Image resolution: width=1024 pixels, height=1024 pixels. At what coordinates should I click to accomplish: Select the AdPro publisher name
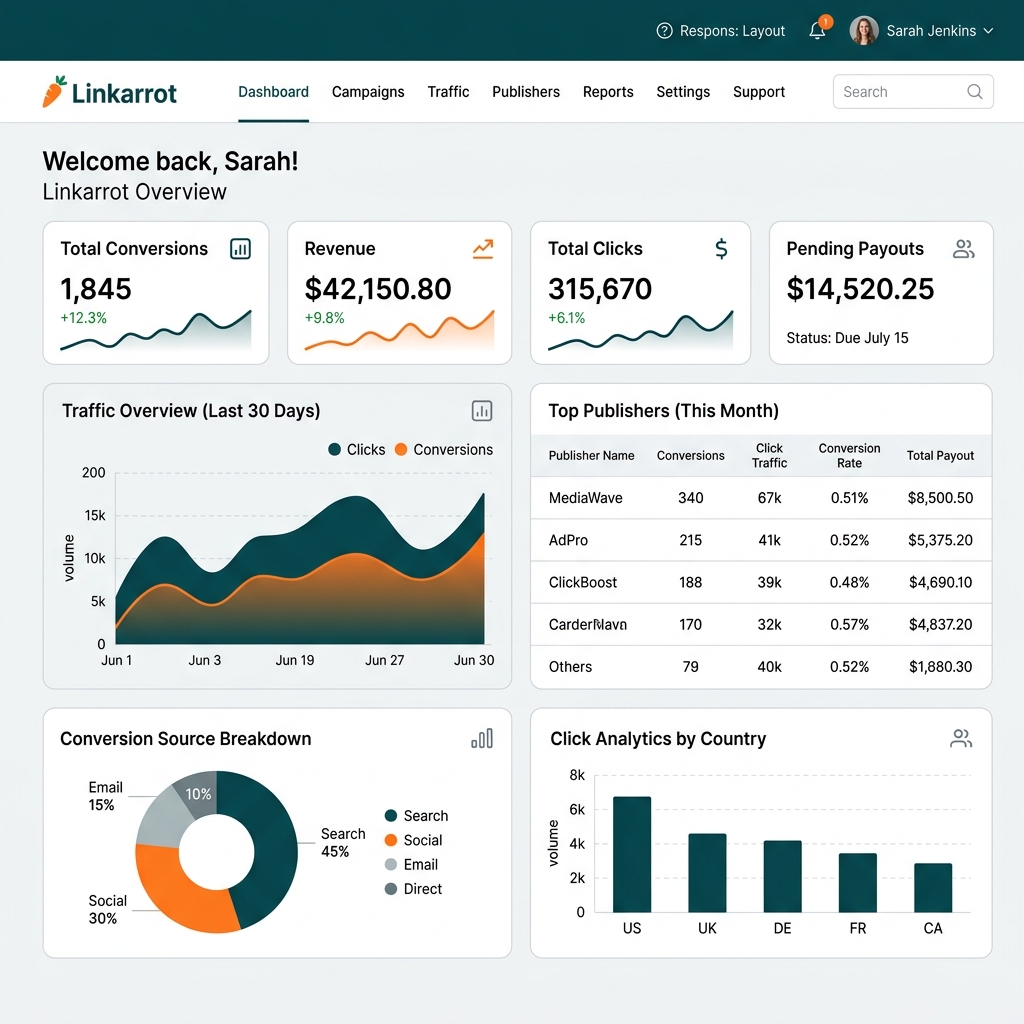click(568, 540)
